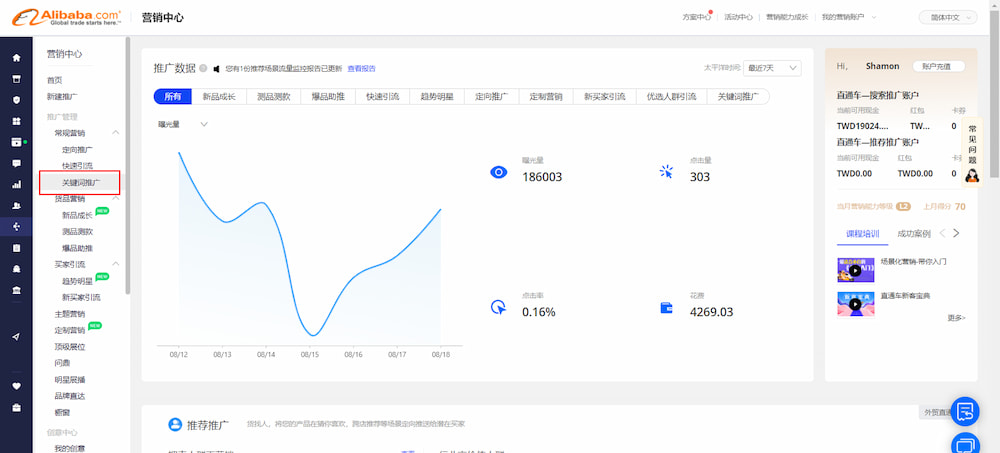Open the chat bubble icon in sidebar
The height and width of the screenshot is (453, 1000).
17,163
